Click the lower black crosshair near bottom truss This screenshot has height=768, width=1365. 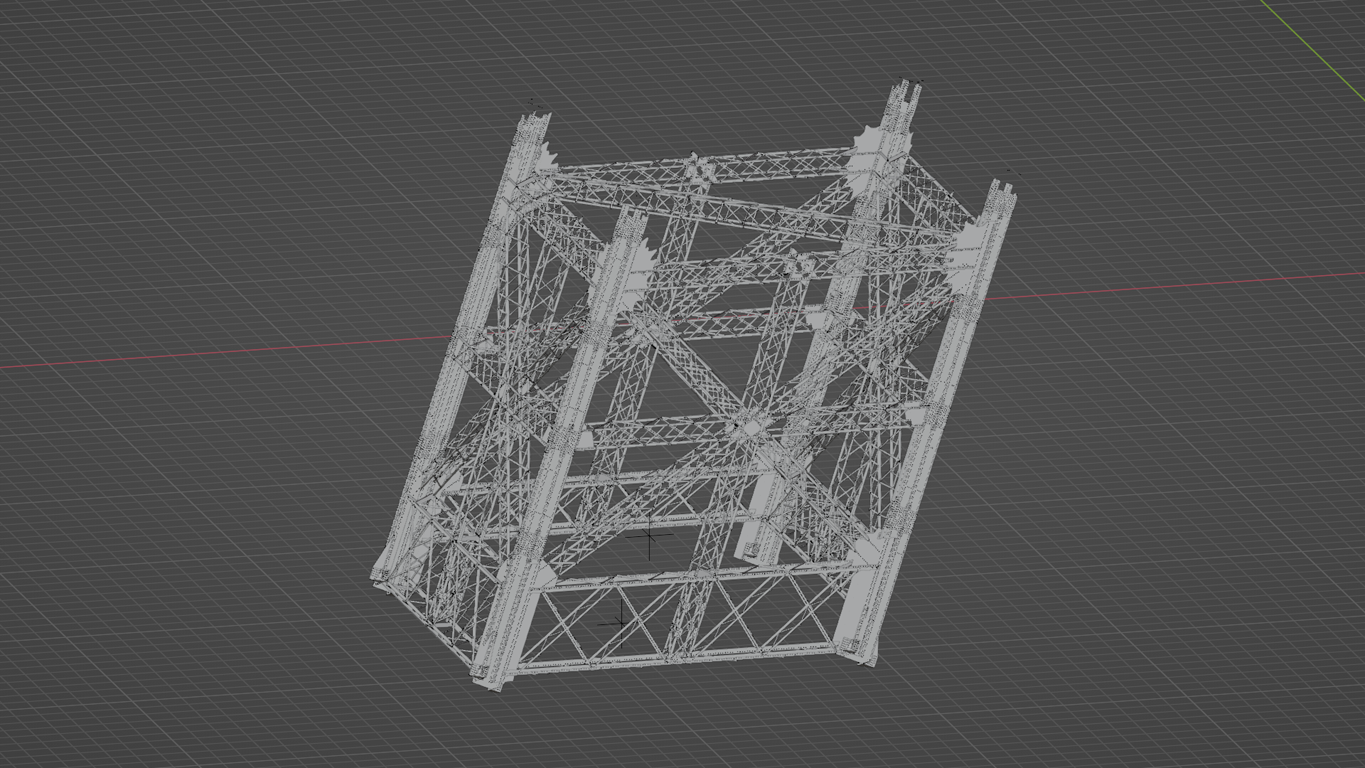pos(620,622)
